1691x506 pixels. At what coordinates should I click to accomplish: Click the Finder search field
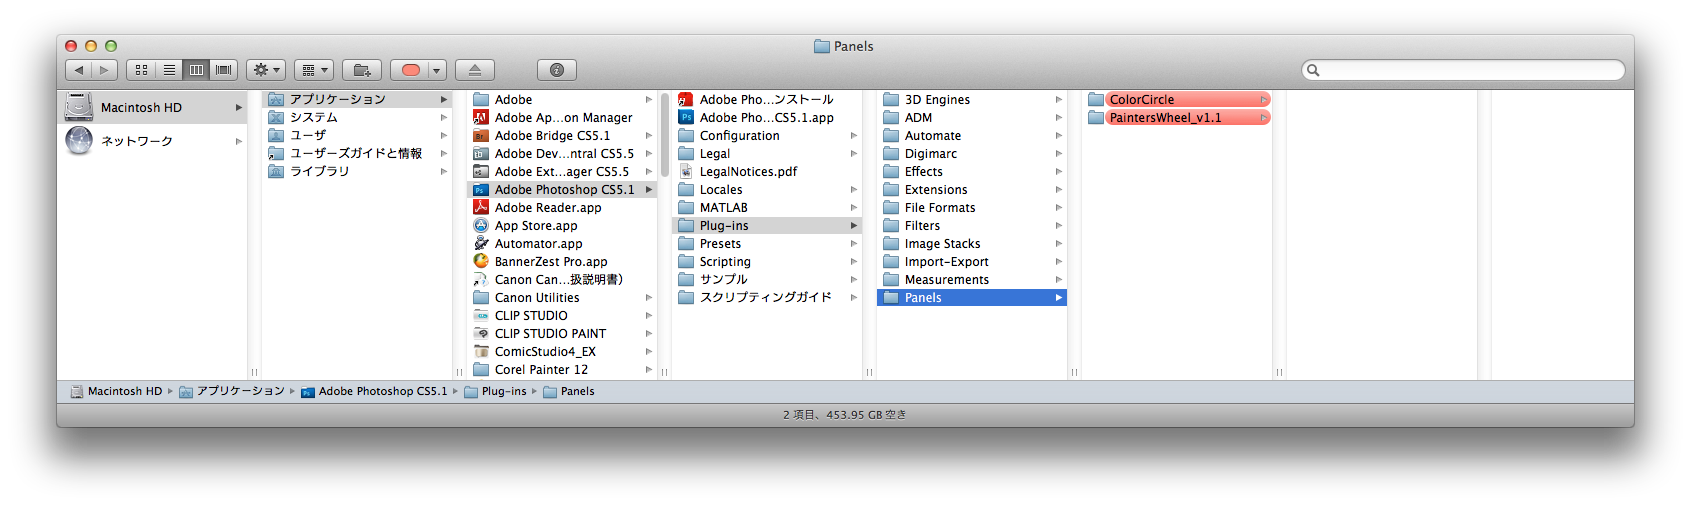tap(1463, 70)
